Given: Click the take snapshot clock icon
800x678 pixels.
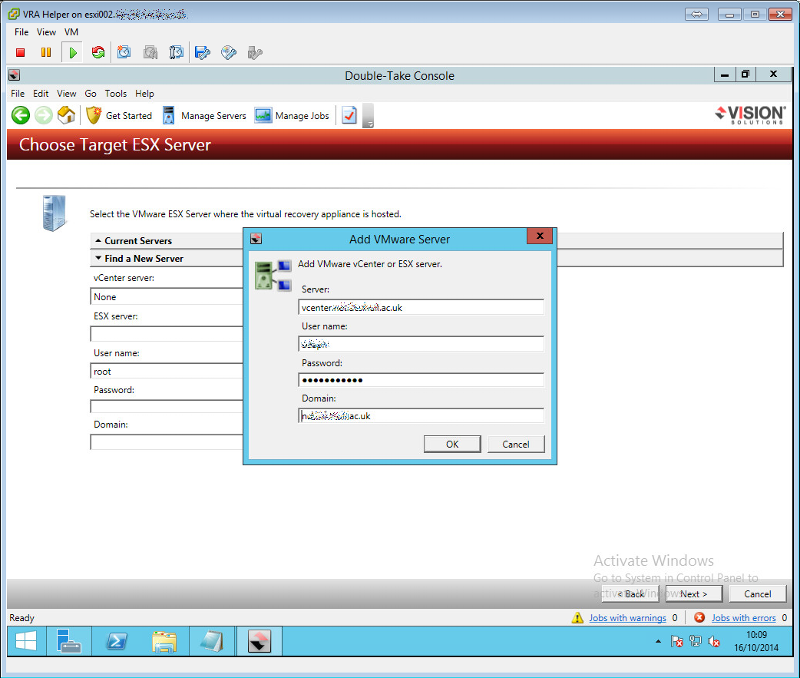Looking at the screenshot, I should (x=124, y=52).
